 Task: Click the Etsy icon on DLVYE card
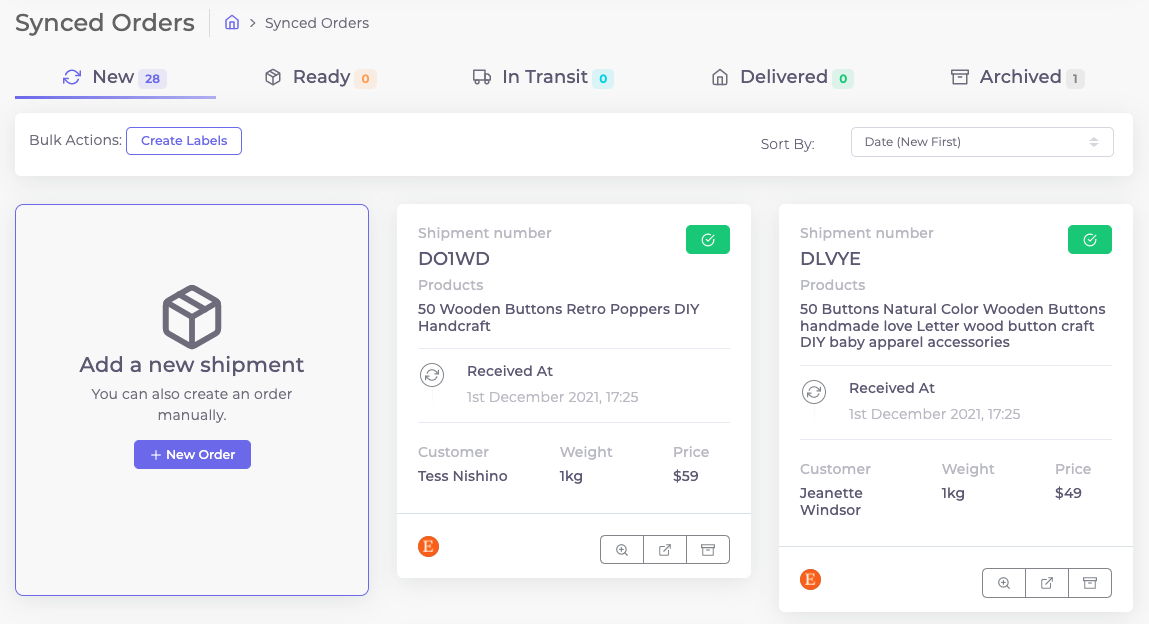(810, 580)
